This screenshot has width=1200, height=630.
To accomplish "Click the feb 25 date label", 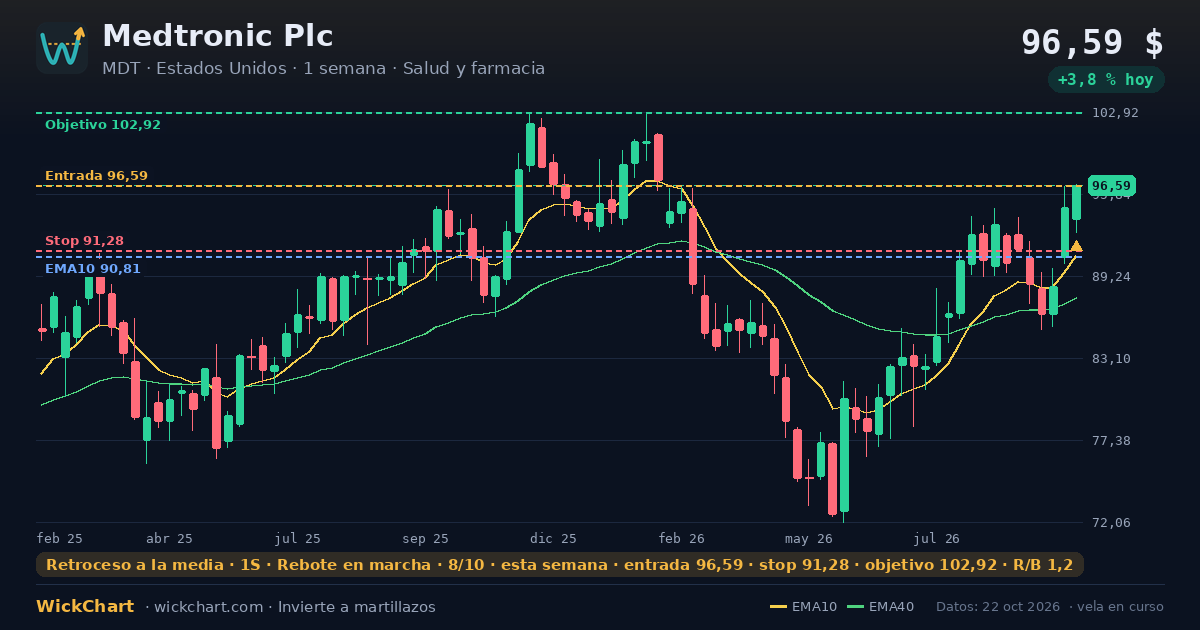I will (x=60, y=538).
